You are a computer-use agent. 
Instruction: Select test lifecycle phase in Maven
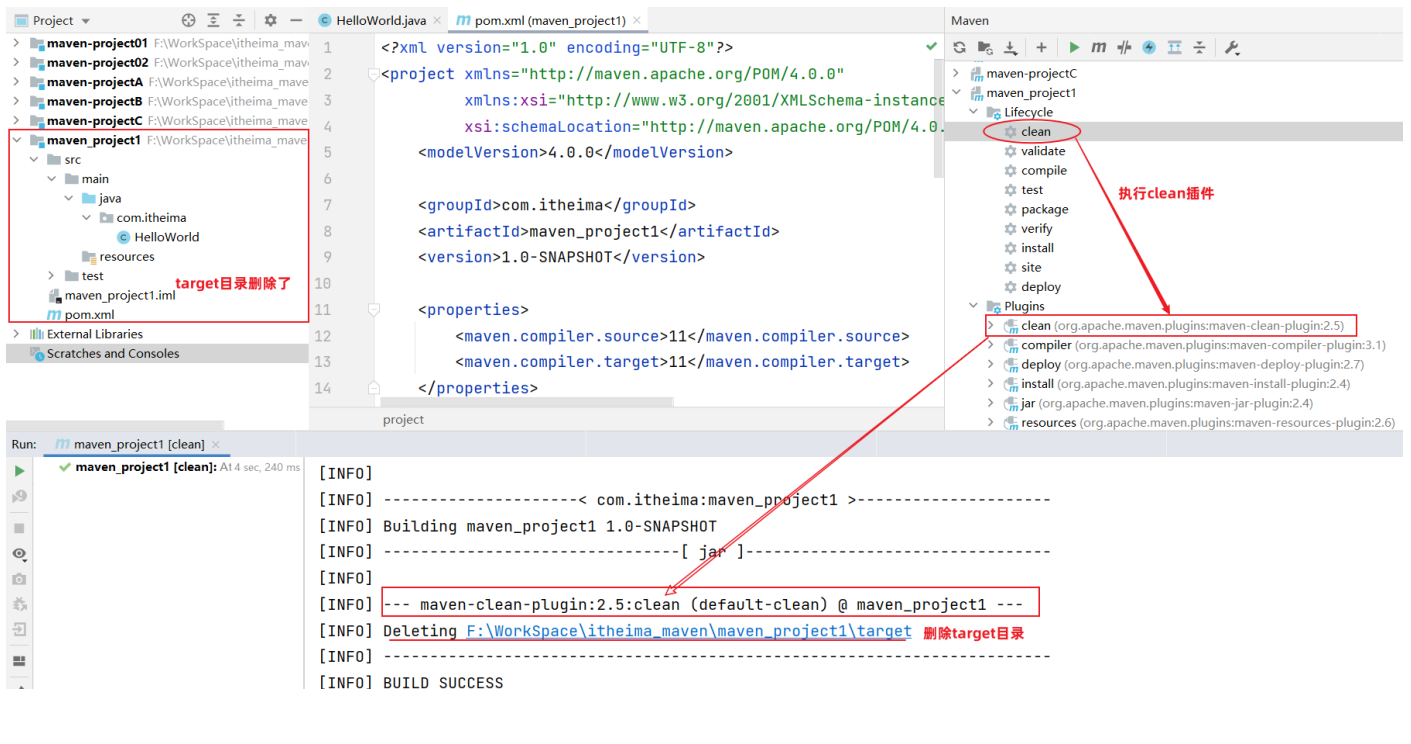1024,190
